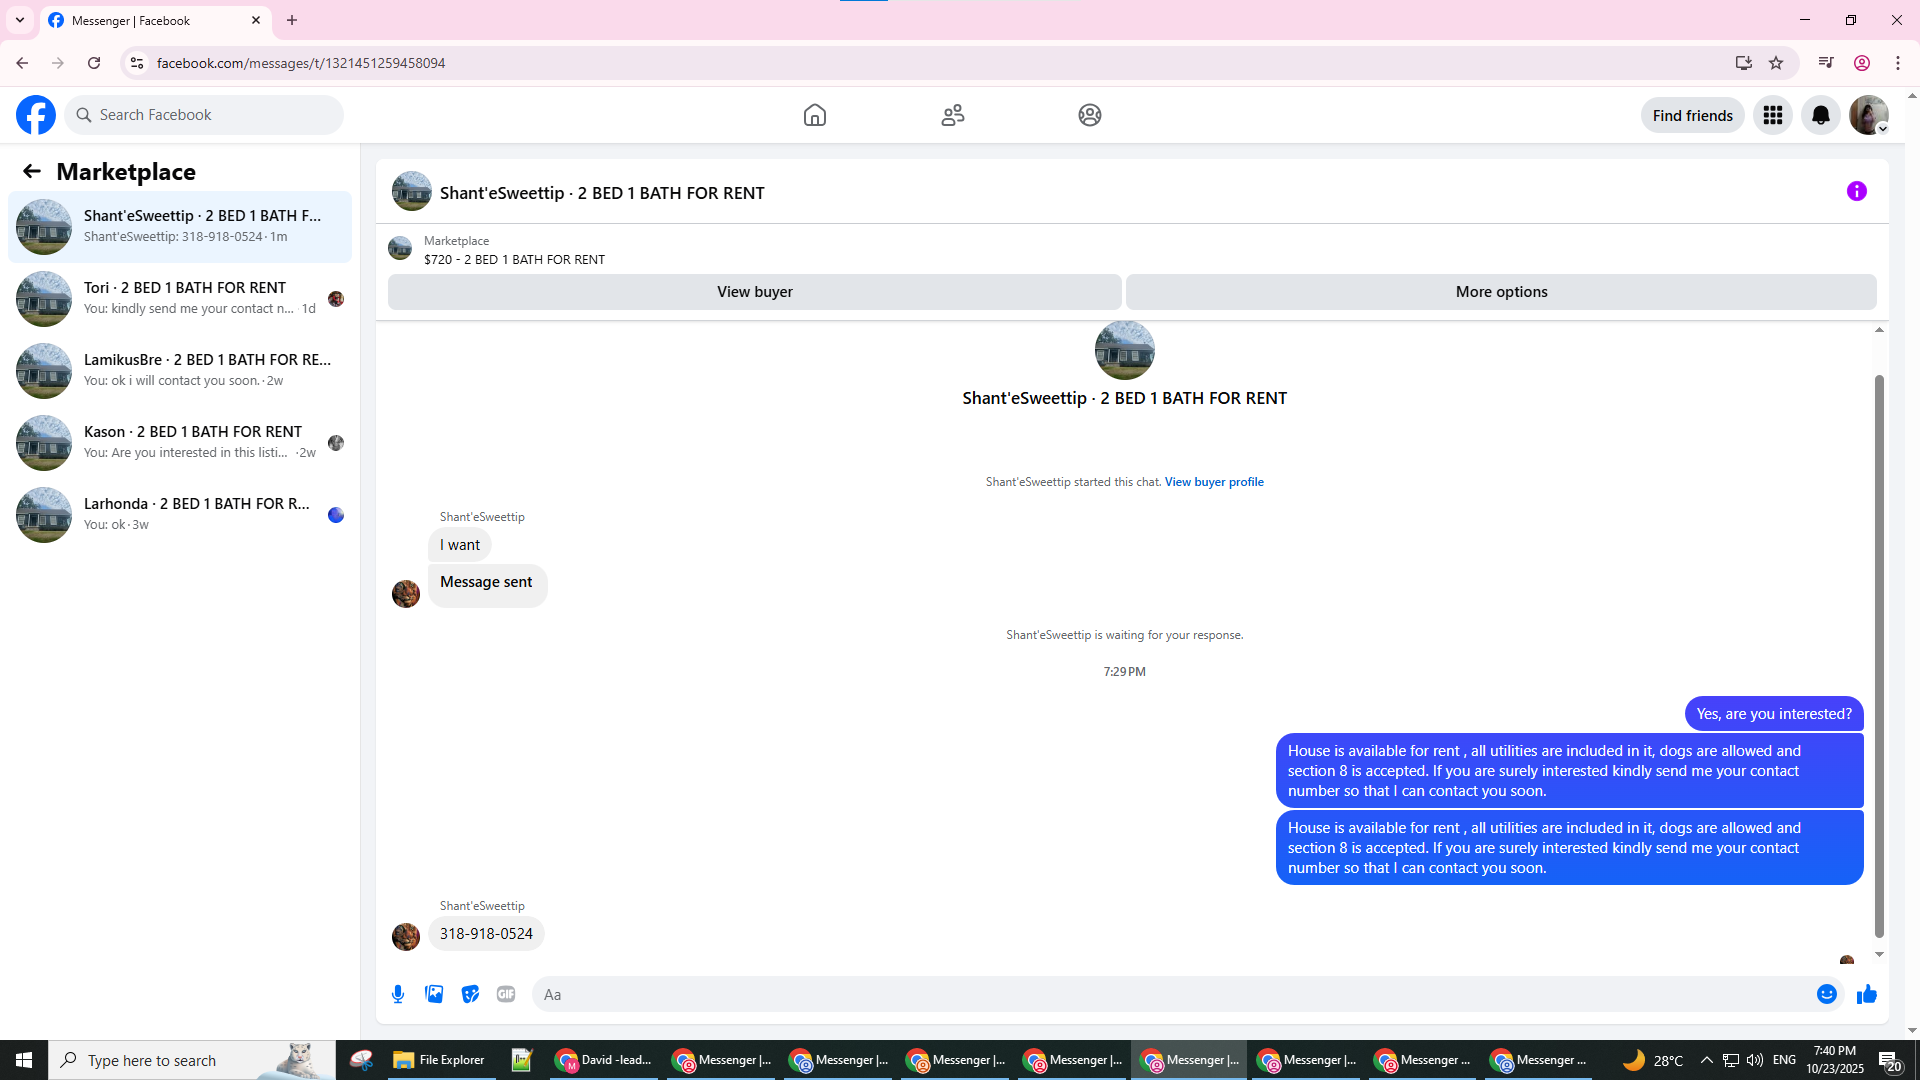Viewport: 1920px width, 1080px height.
Task: Click the View buyer button
Action: point(754,292)
